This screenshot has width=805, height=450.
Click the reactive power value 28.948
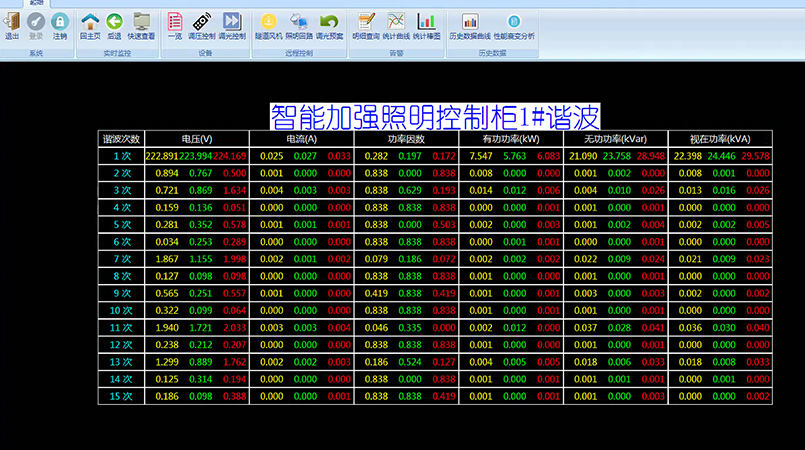[650, 156]
